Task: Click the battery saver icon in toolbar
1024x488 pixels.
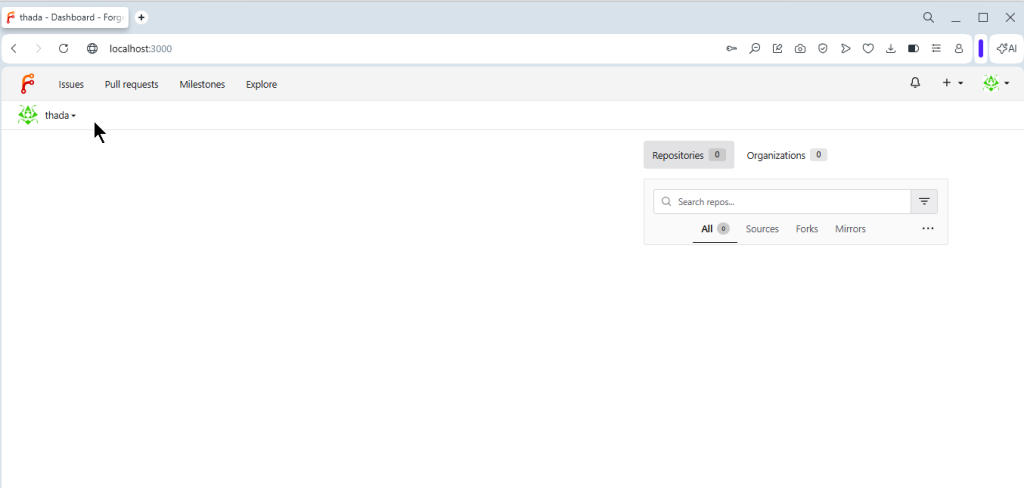Action: tap(913, 48)
